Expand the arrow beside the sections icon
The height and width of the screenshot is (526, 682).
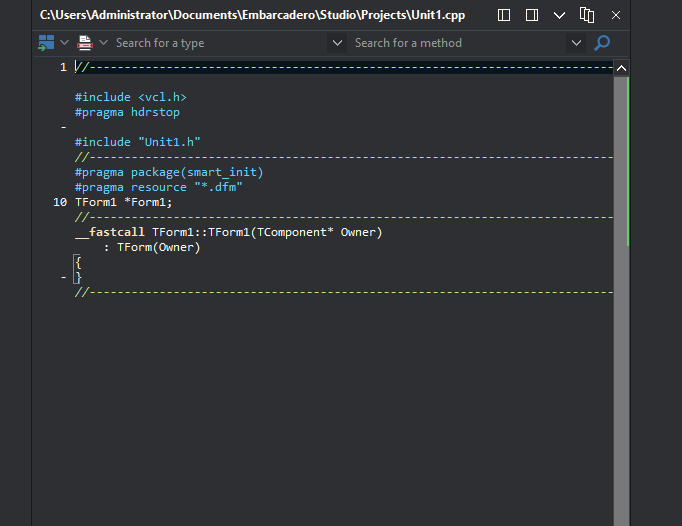64,43
